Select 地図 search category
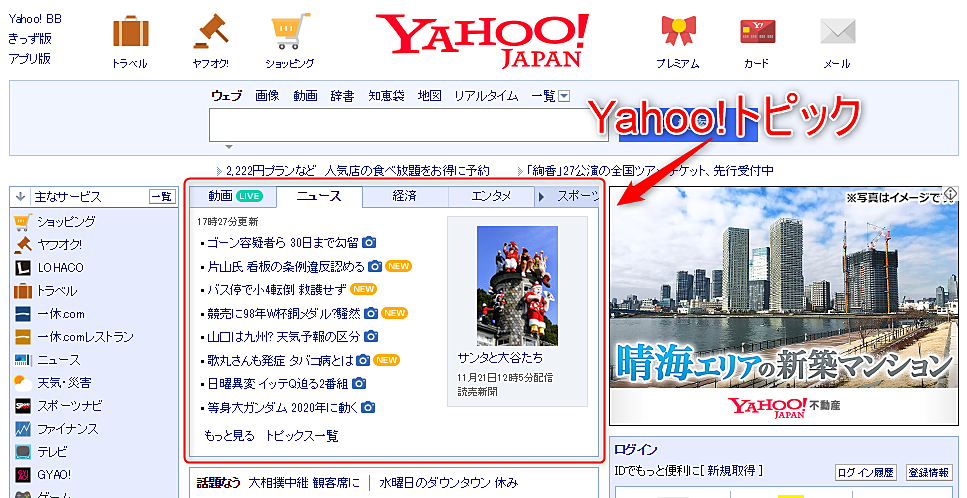This screenshot has width=967, height=498. pyautogui.click(x=429, y=96)
